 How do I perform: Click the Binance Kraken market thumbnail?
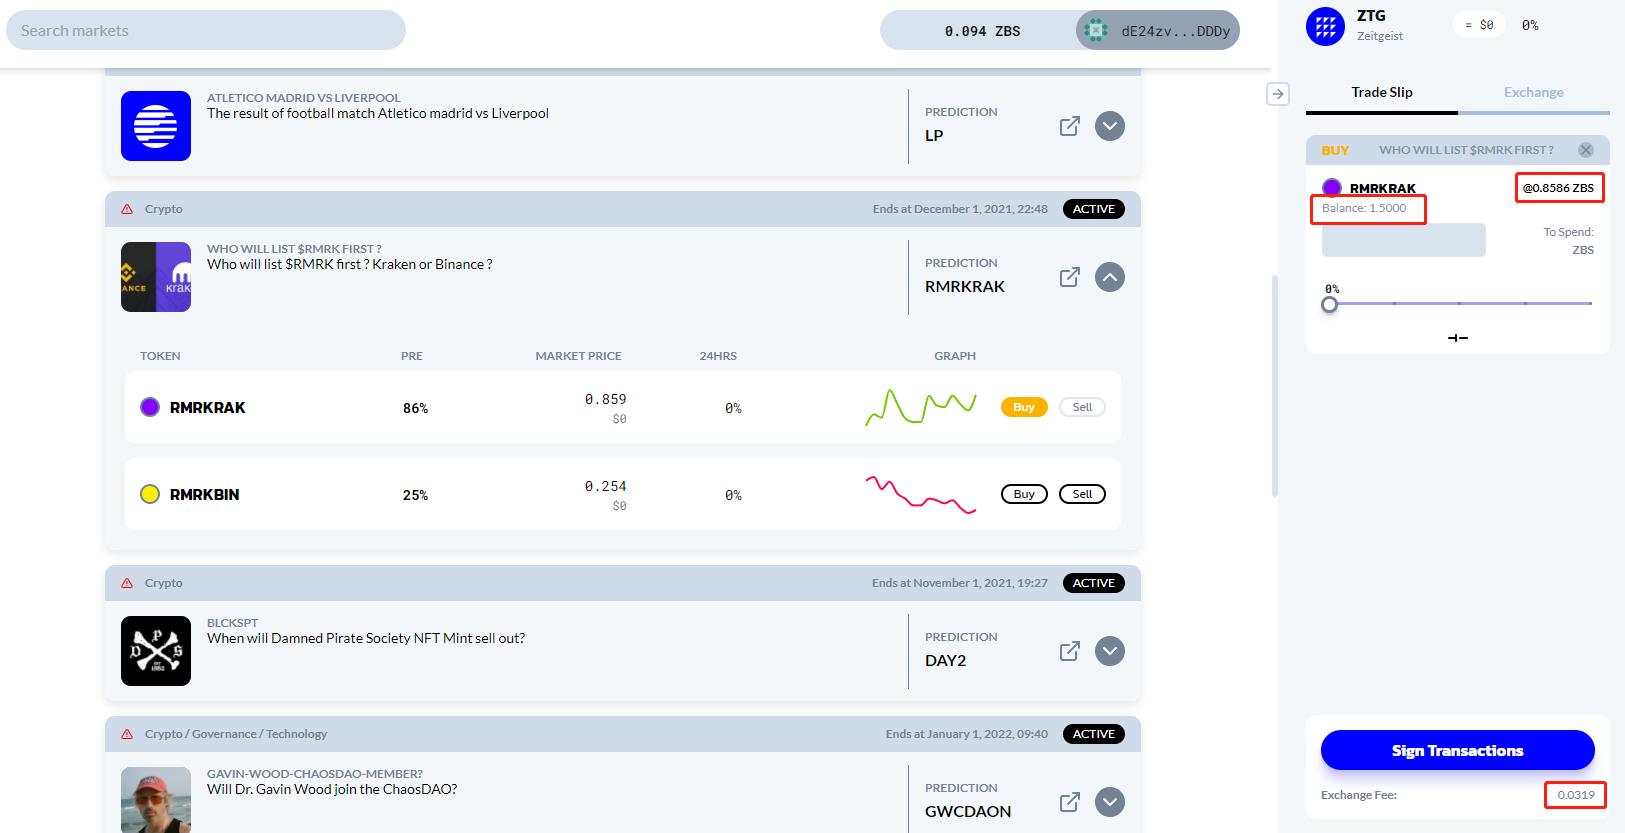pos(156,277)
